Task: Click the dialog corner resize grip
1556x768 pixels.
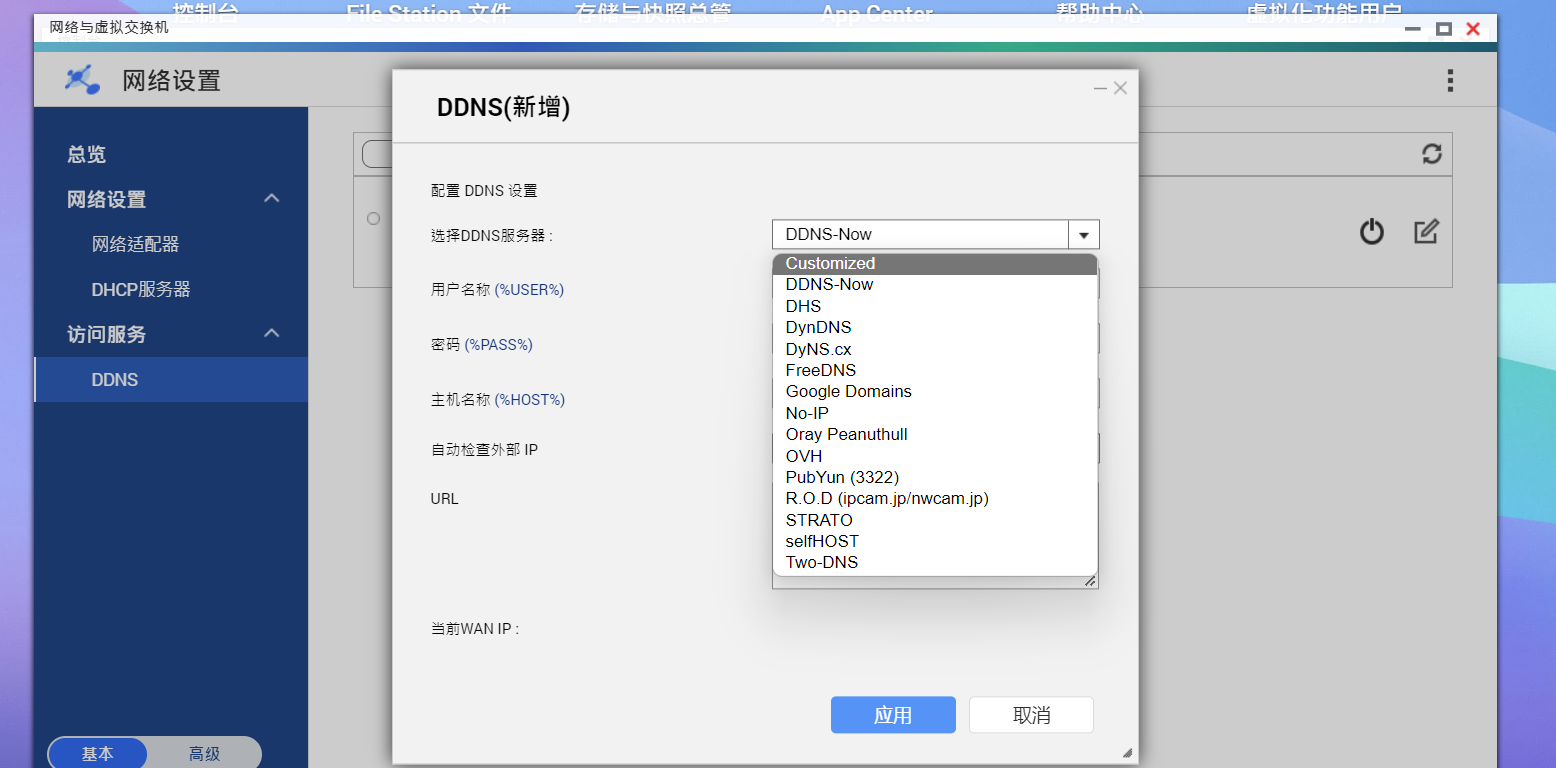Action: [x=1128, y=753]
